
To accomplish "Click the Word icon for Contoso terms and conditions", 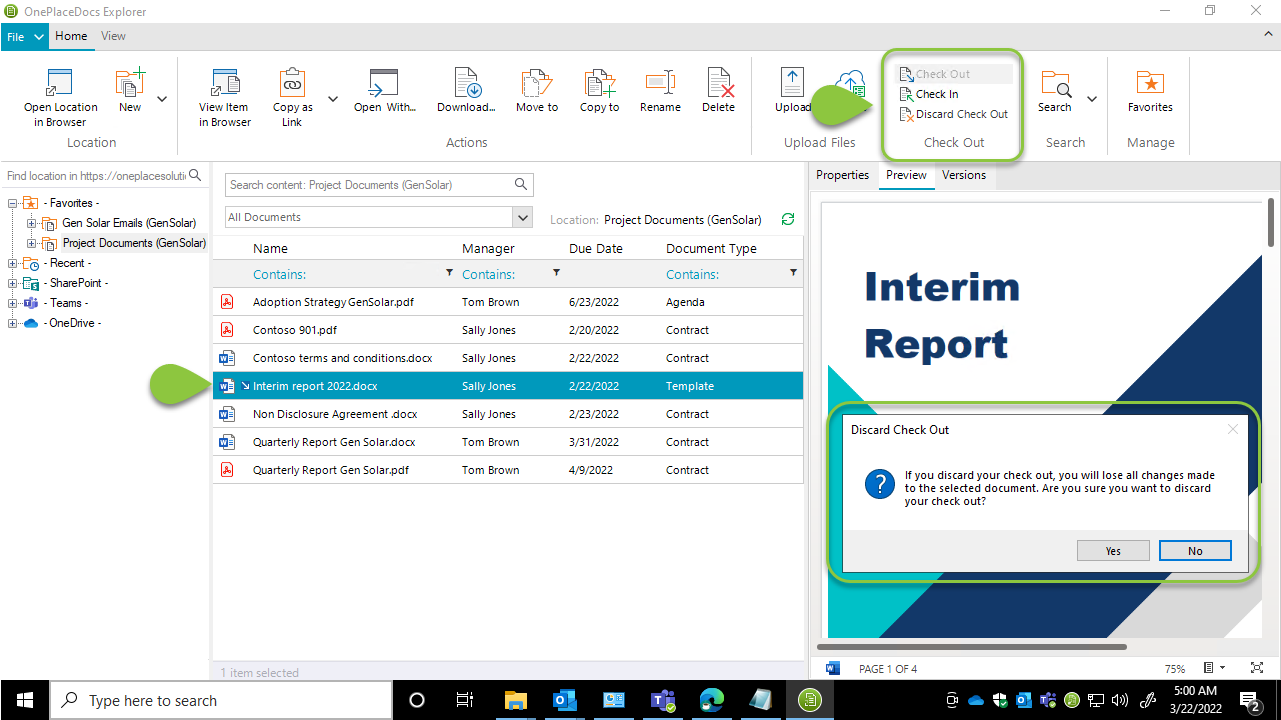I will 227,358.
